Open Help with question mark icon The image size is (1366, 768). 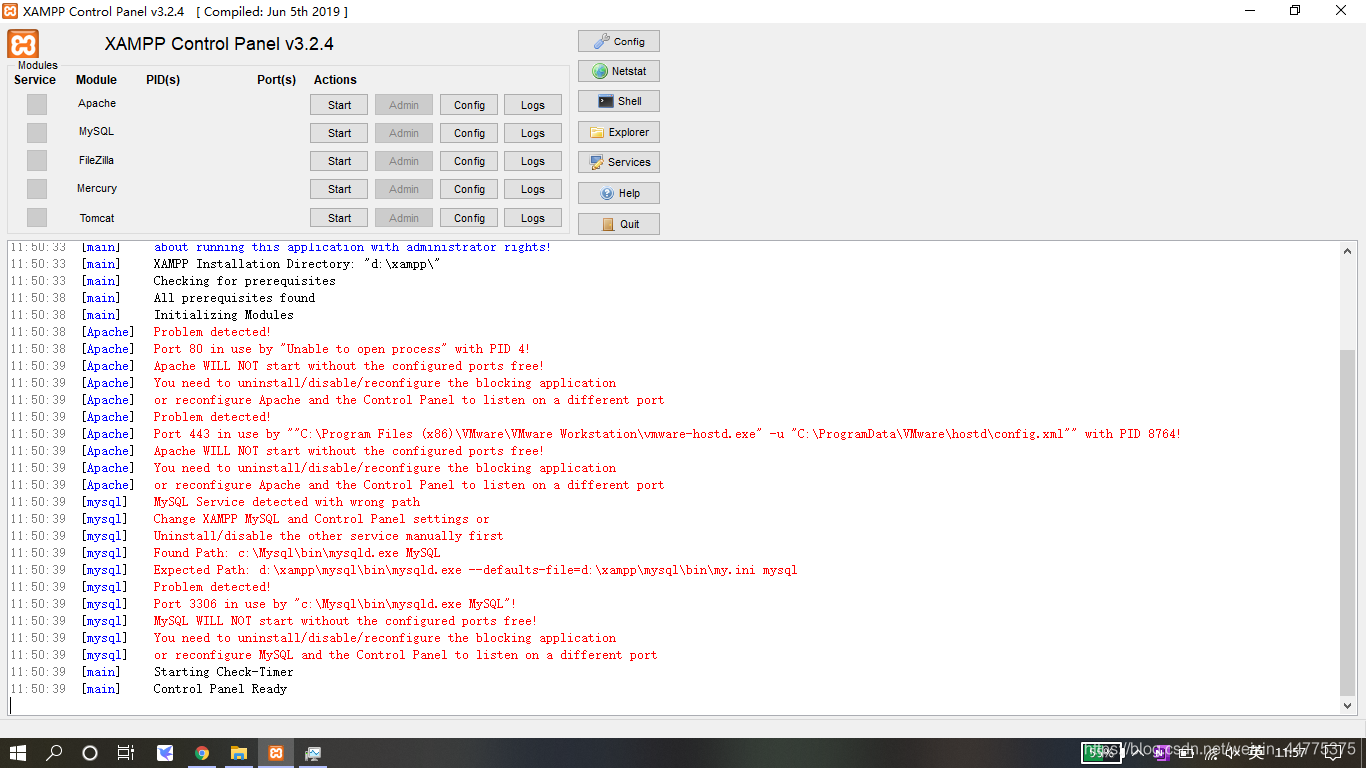(619, 193)
